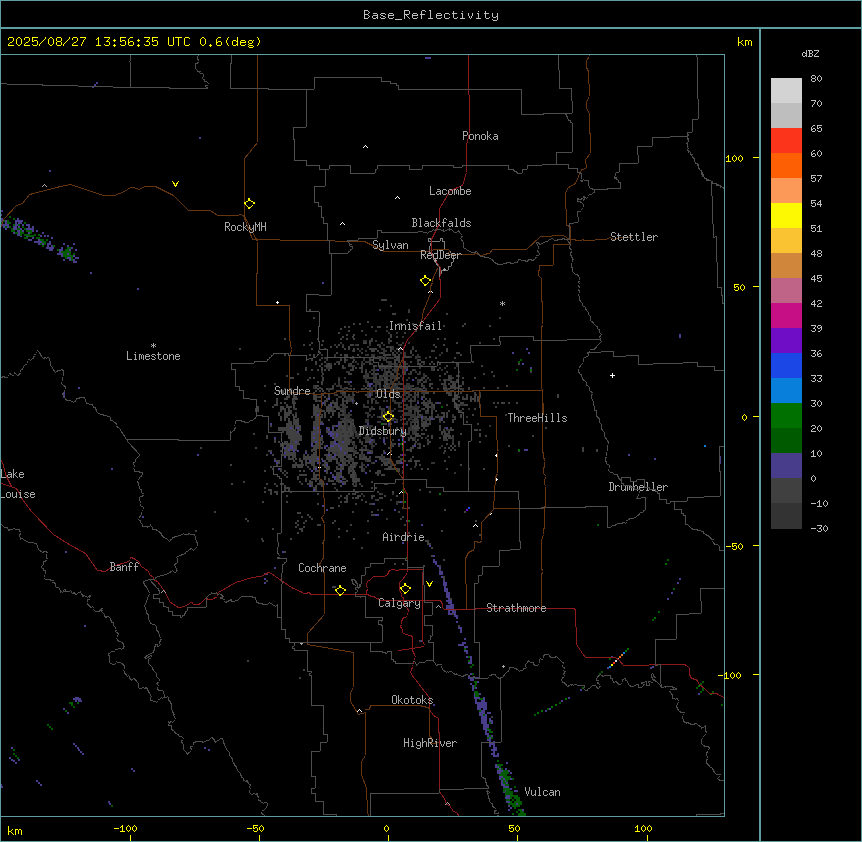Viewport: 862px width, 842px height.
Task: Click the Stettler town label
Action: click(634, 237)
